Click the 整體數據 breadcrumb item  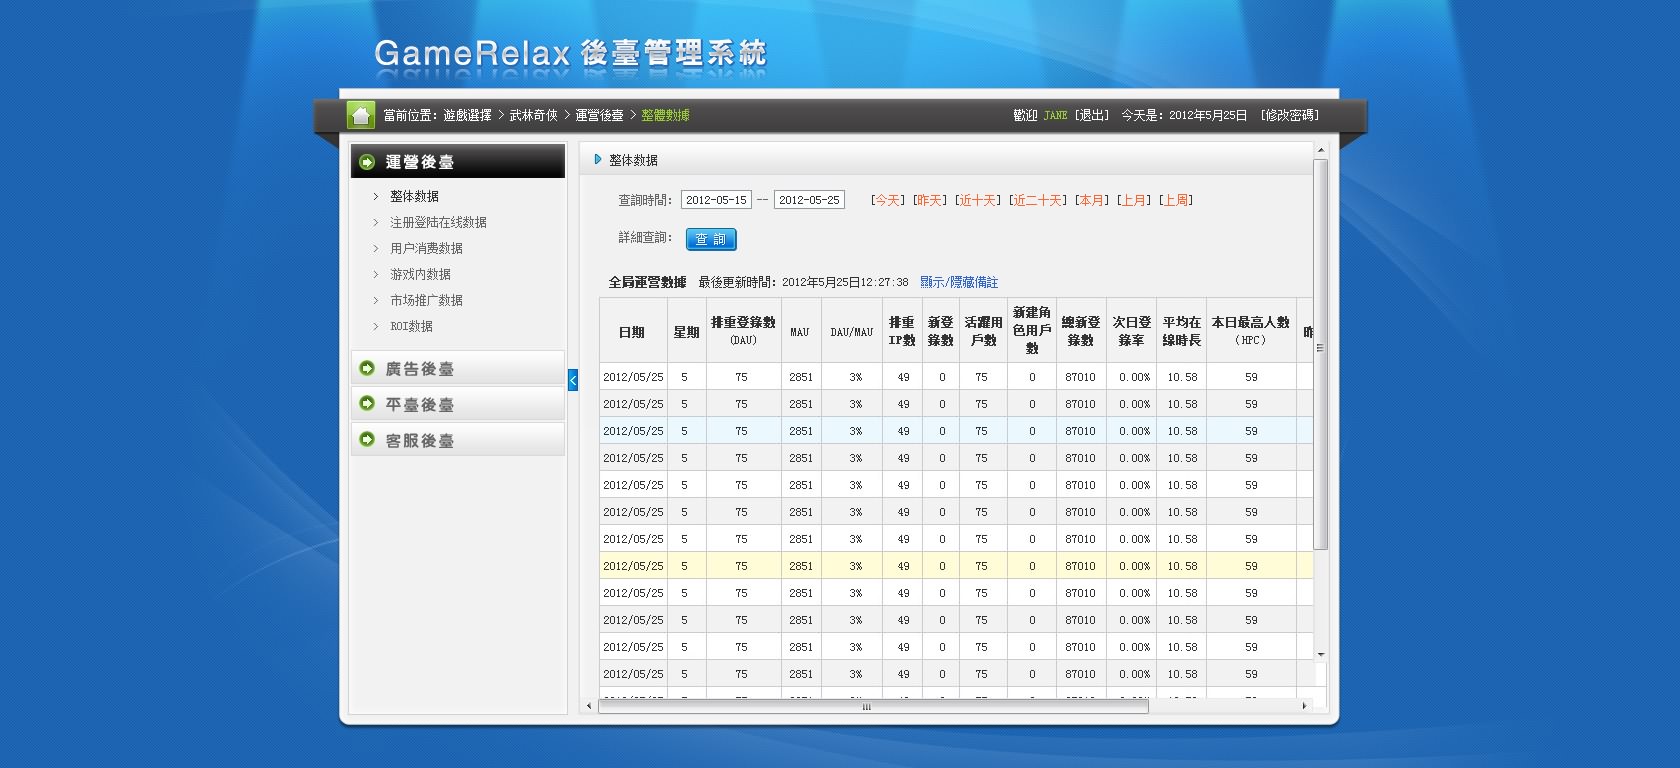[665, 116]
